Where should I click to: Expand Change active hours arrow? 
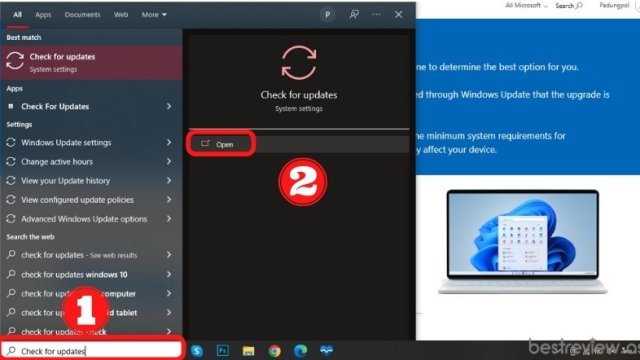pyautogui.click(x=169, y=162)
